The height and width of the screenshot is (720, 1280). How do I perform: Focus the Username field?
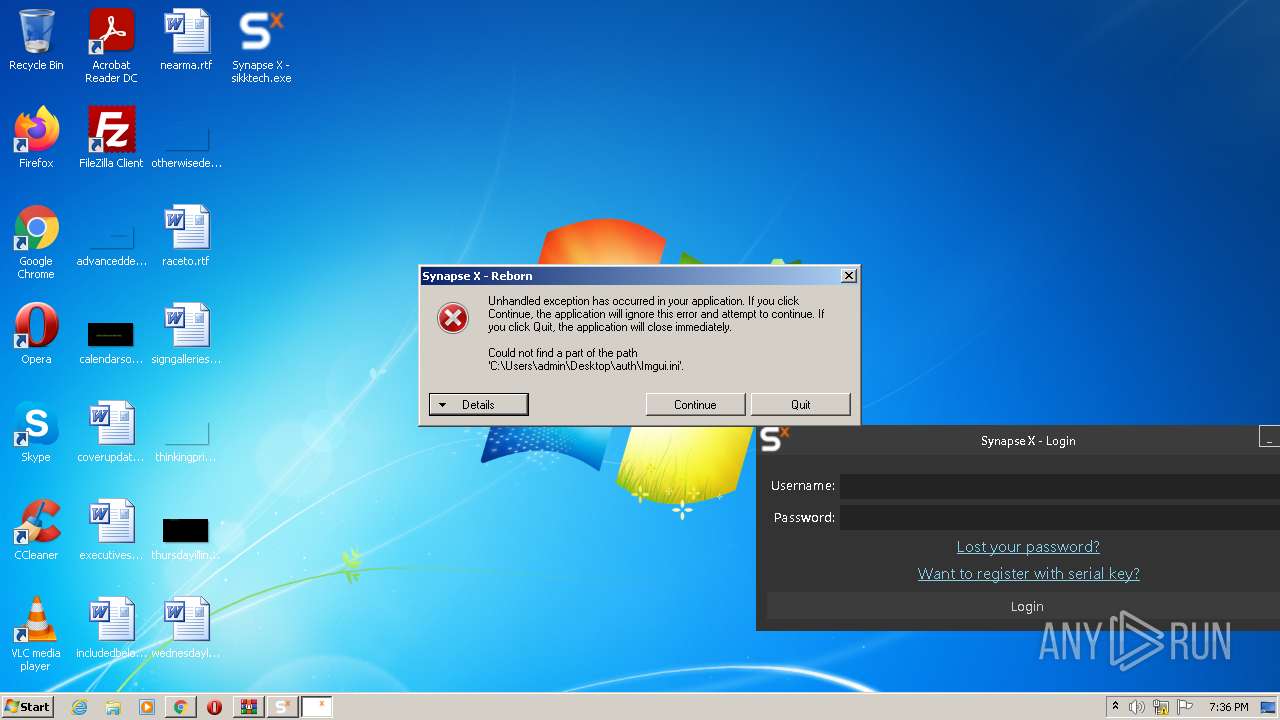pyautogui.click(x=1059, y=486)
